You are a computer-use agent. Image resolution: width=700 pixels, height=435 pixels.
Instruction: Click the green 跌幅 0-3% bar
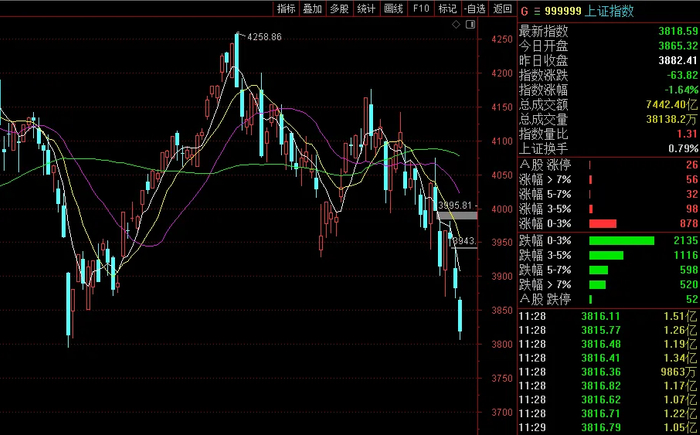(x=621, y=241)
